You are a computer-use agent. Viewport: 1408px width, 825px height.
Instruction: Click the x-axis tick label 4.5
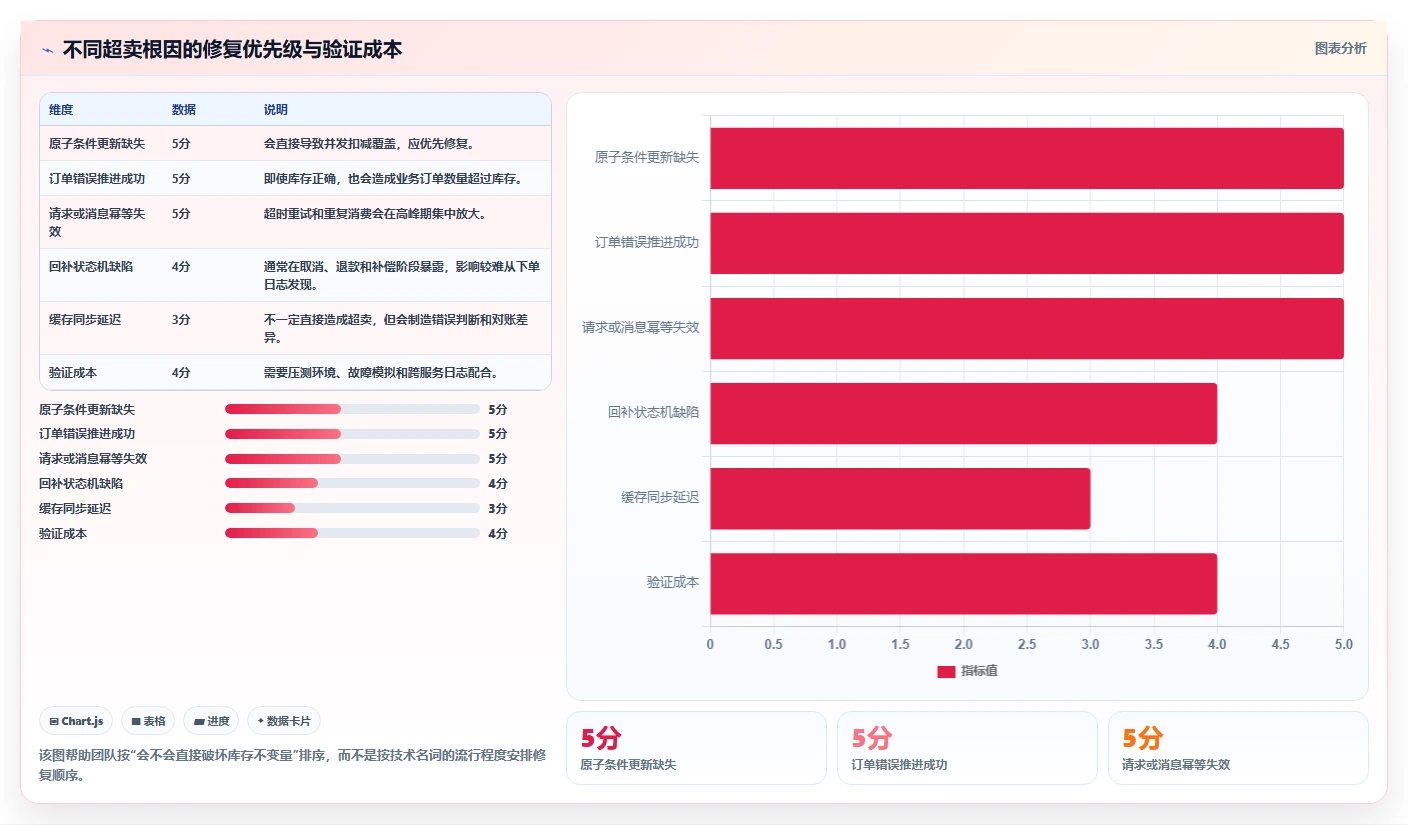[1280, 645]
